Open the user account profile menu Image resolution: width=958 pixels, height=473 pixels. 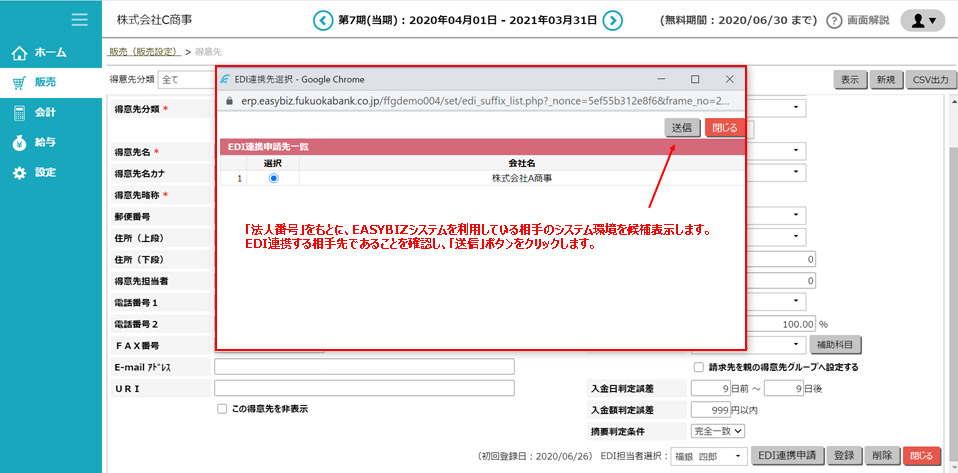click(922, 20)
